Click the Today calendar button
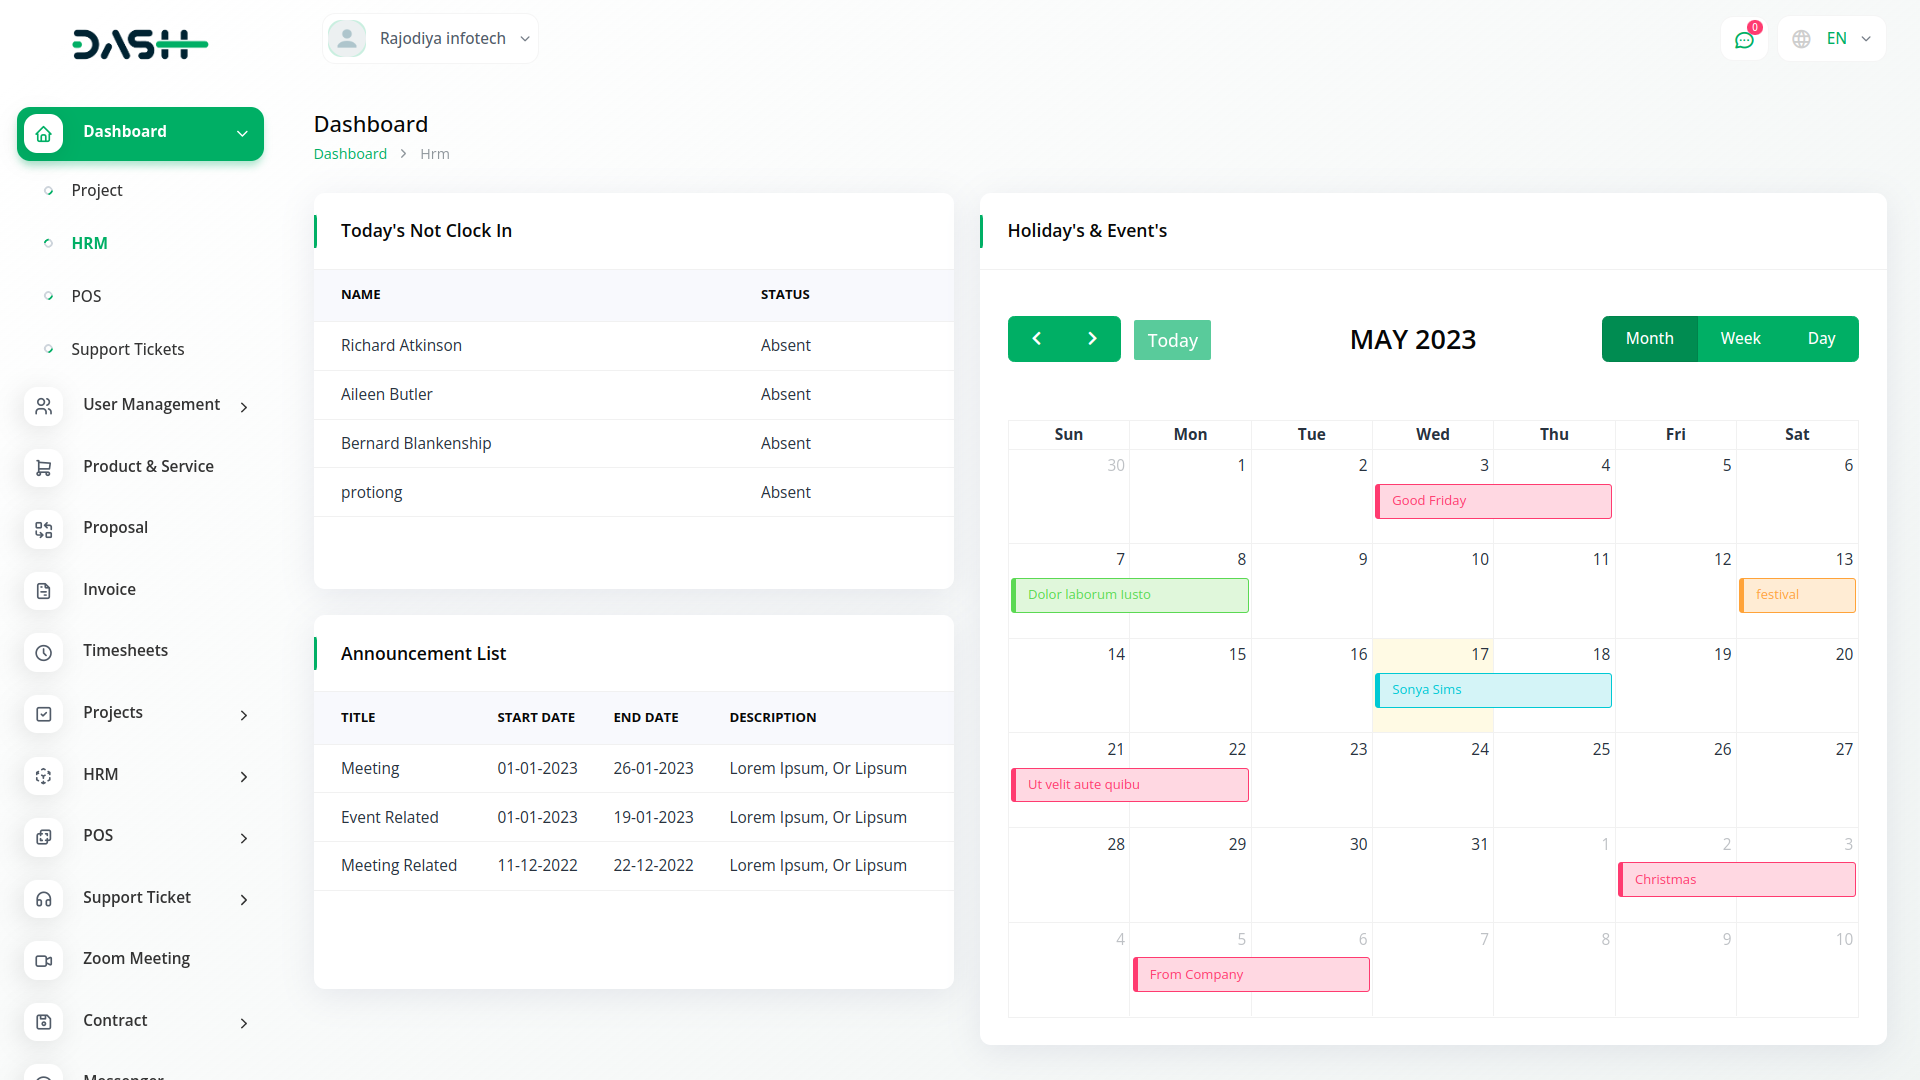1920x1080 pixels. point(1172,340)
